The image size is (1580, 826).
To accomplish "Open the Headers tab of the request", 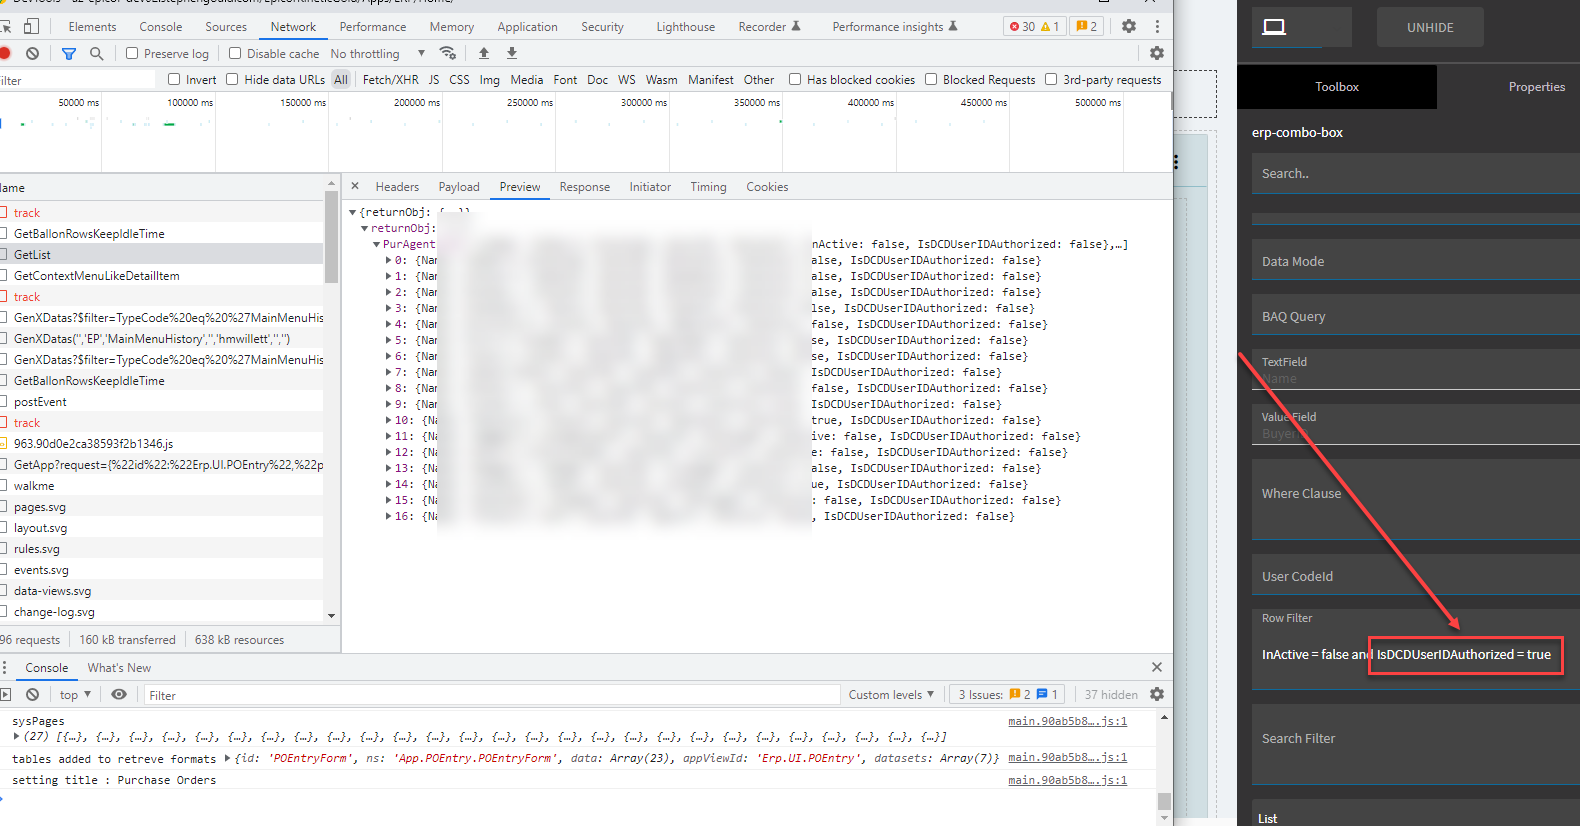I will tap(397, 187).
